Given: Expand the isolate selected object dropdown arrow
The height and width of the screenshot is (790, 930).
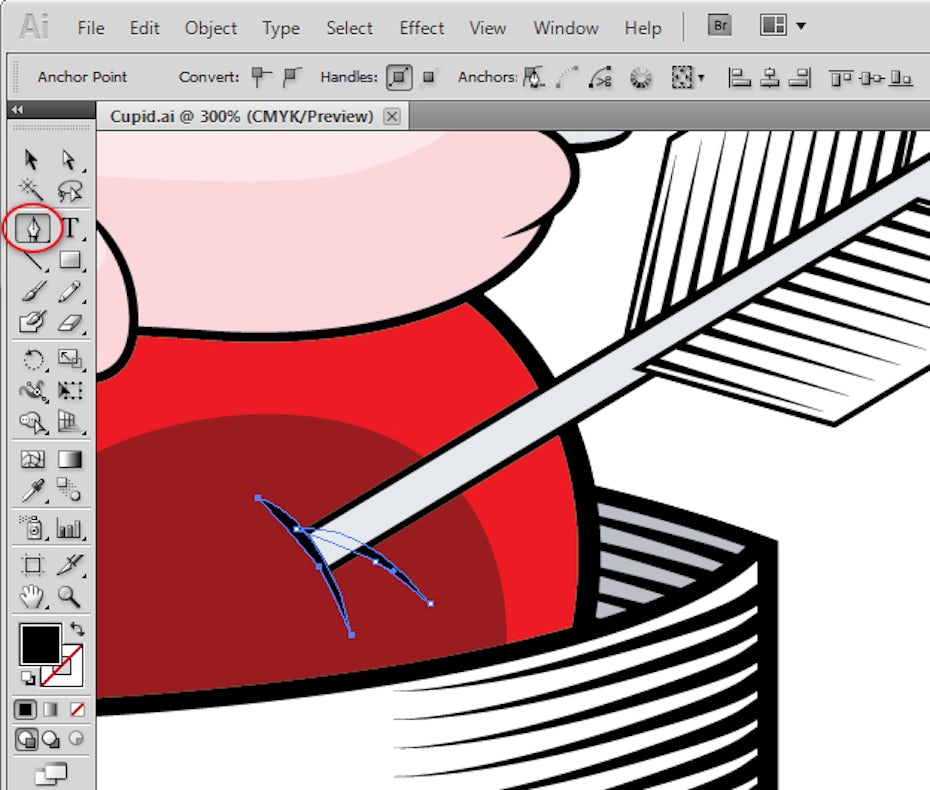Looking at the screenshot, I should coord(701,78).
